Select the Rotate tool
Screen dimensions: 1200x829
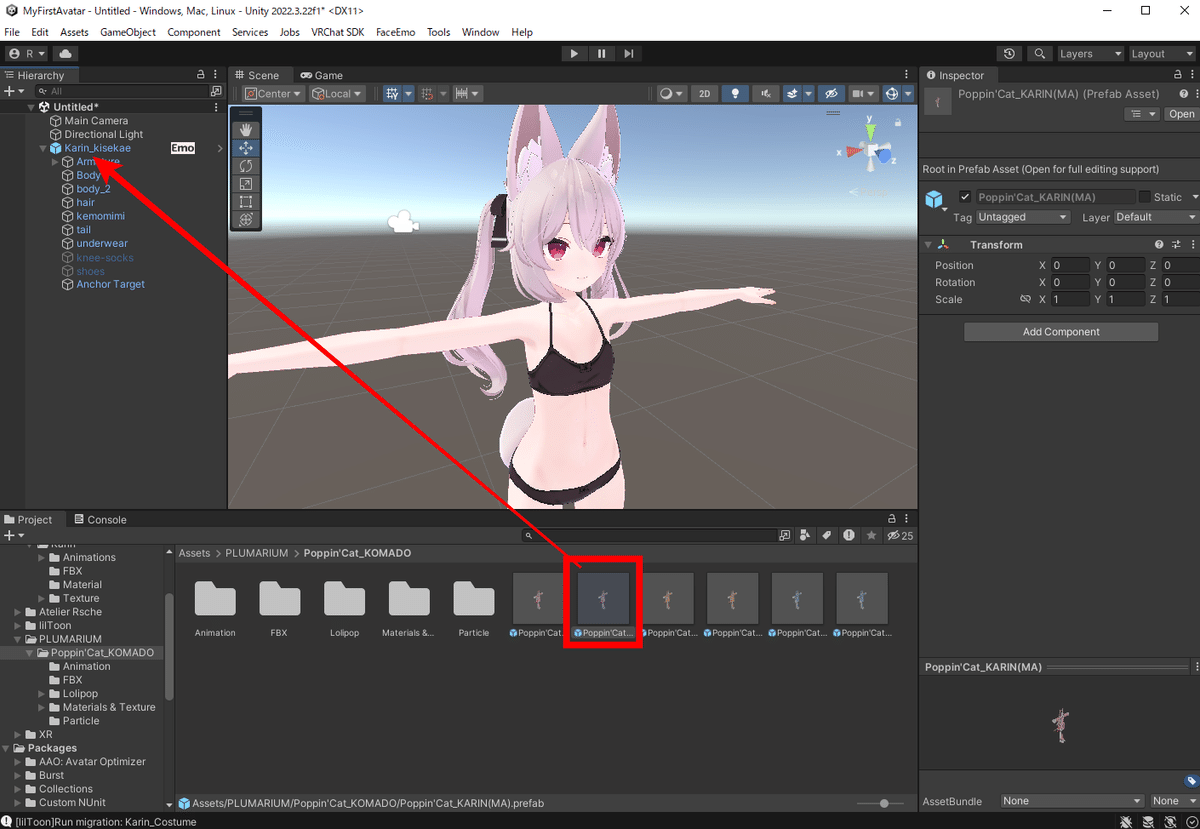coord(246,166)
